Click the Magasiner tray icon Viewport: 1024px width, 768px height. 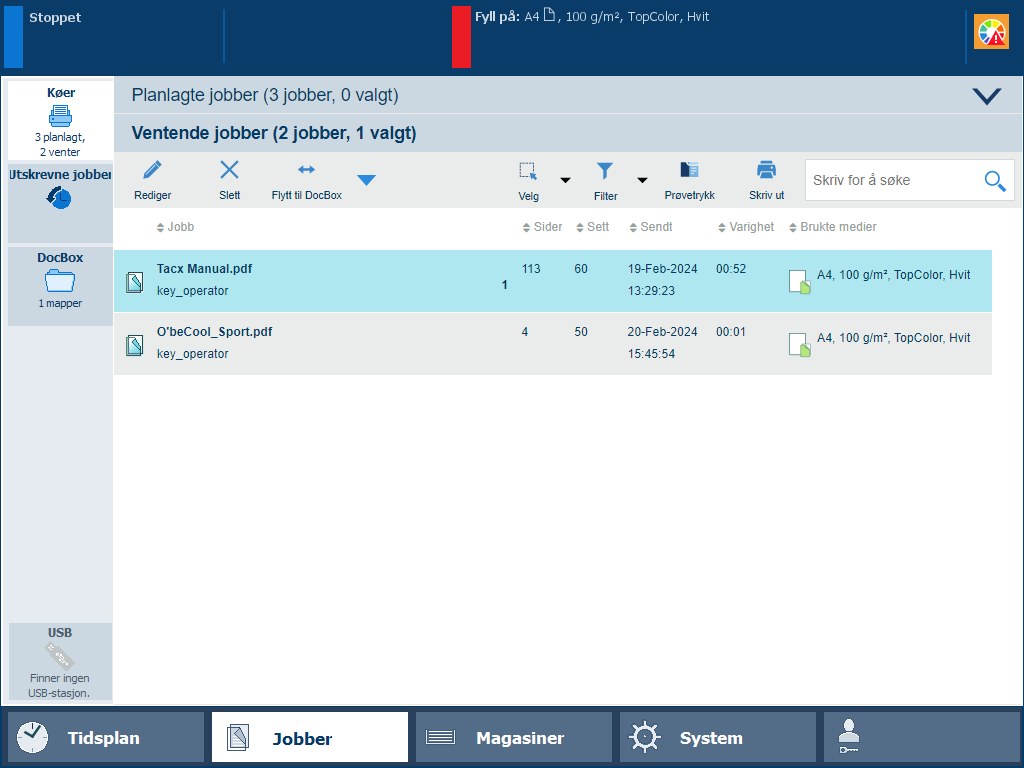(x=441, y=738)
